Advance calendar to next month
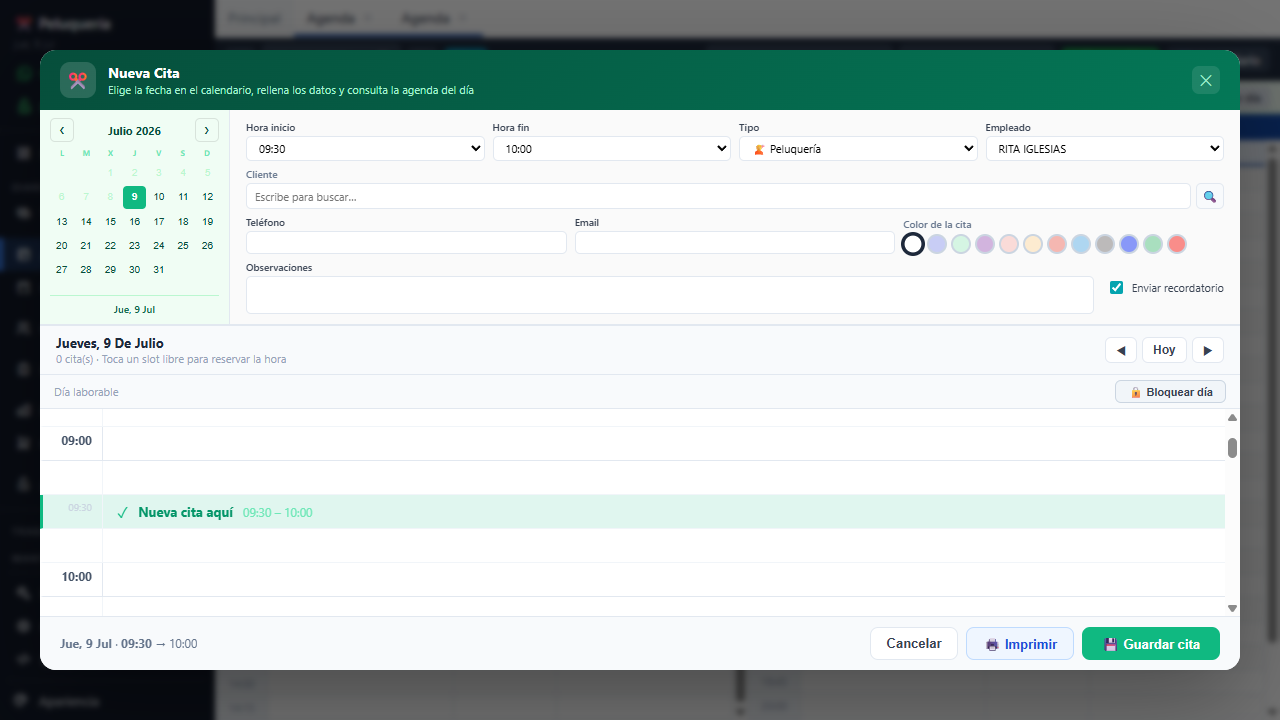The height and width of the screenshot is (720, 1280). pos(207,130)
